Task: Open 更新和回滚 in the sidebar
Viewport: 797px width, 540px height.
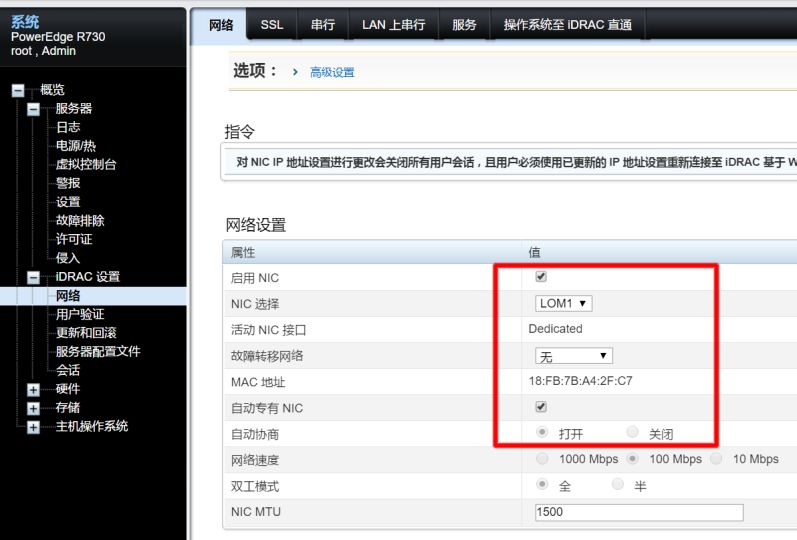Action: [86, 333]
